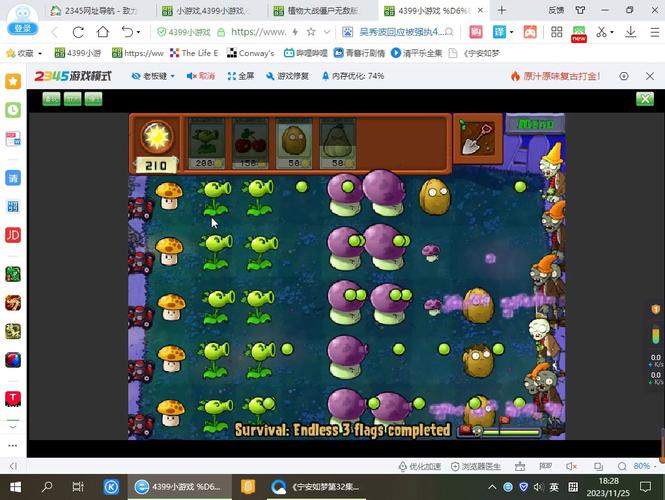
Task: Pick the Cherry Bomb seed packet
Action: (x=249, y=142)
